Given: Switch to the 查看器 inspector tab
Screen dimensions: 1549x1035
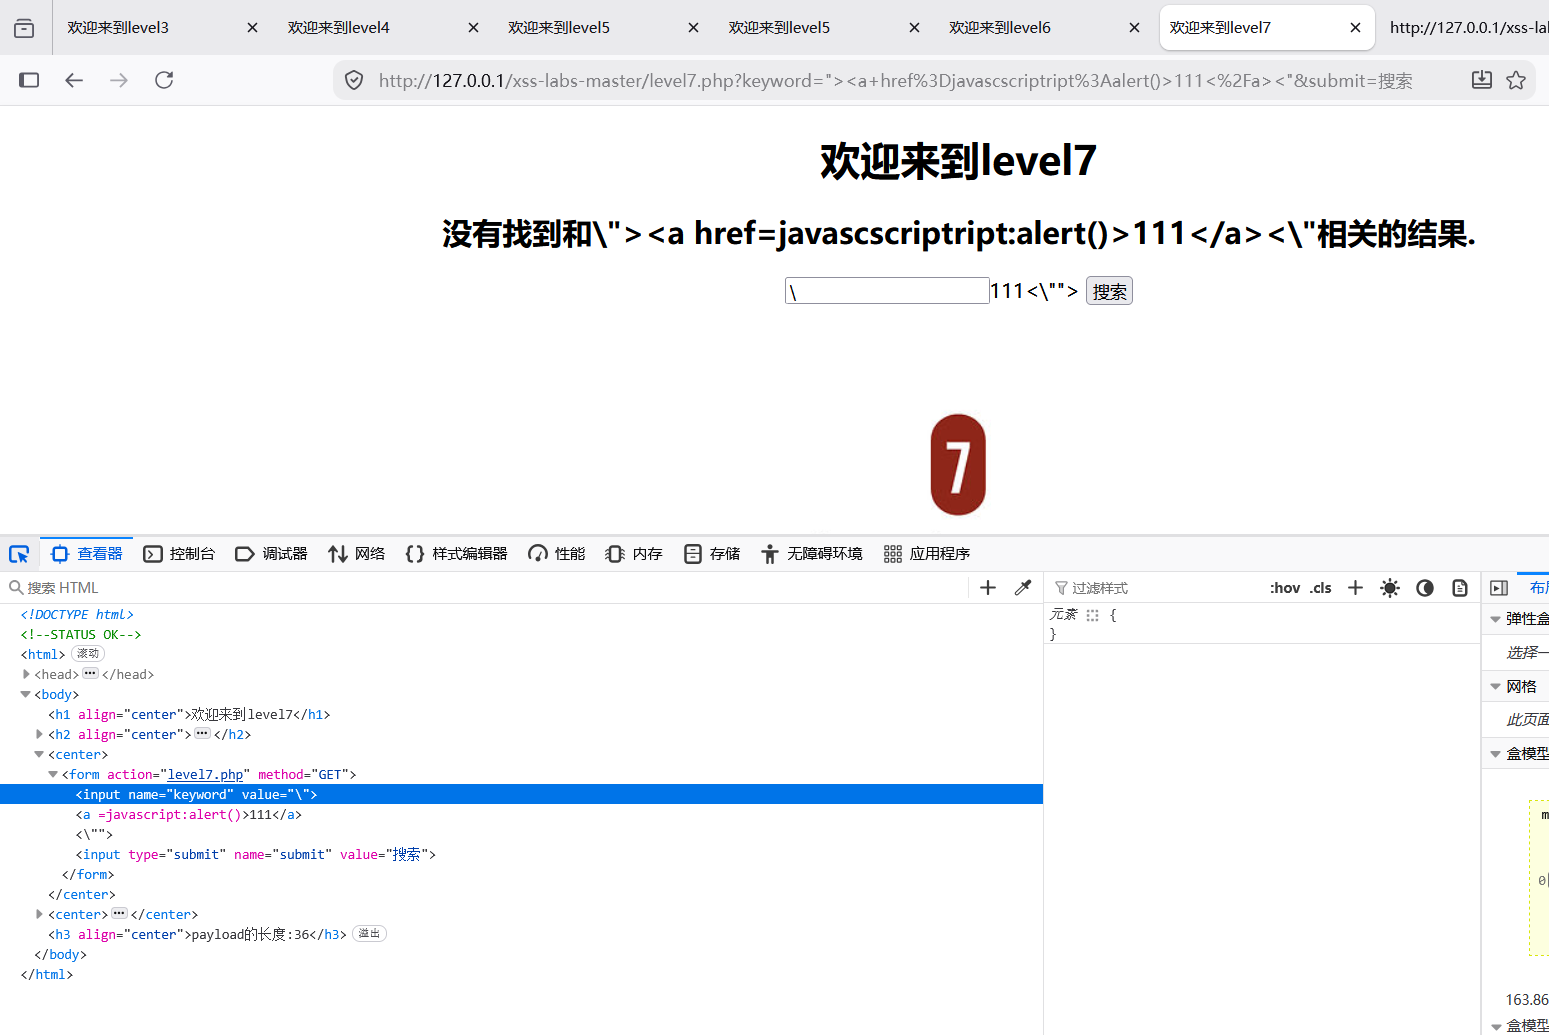Looking at the screenshot, I should point(87,554).
